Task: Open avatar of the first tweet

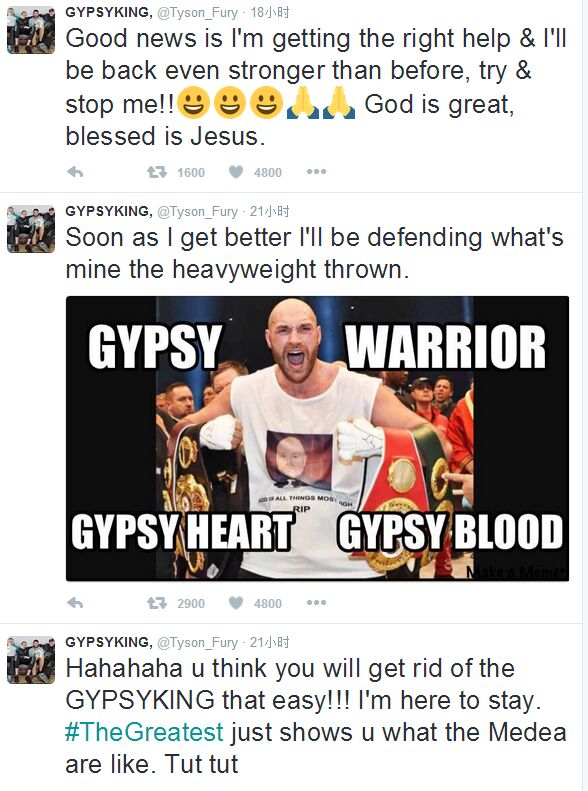Action: point(31,30)
